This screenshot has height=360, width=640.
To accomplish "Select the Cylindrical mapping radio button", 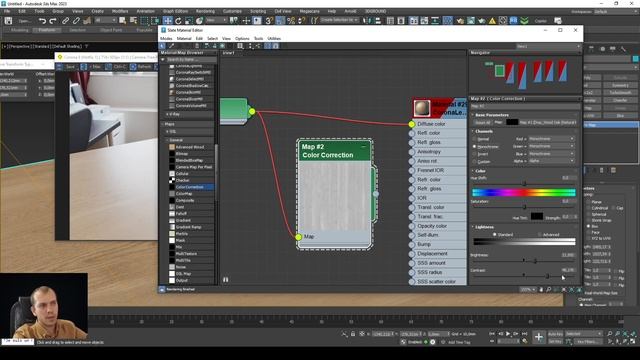I will click(589, 208).
